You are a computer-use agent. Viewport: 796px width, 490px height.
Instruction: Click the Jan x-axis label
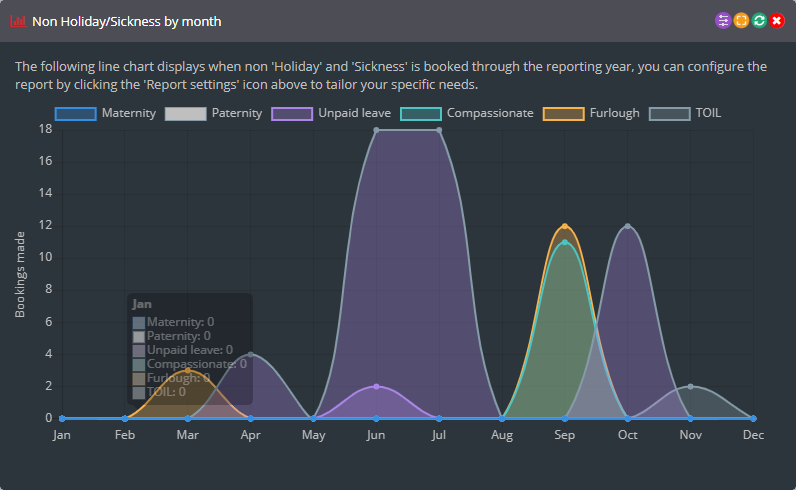click(x=62, y=435)
